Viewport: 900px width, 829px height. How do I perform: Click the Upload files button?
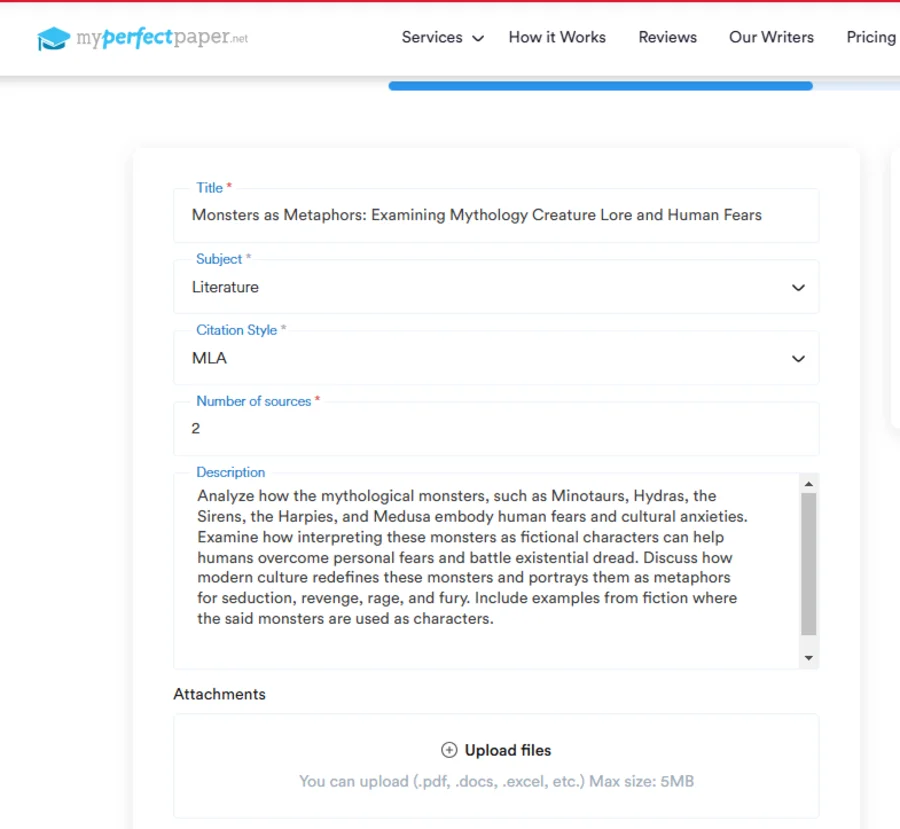496,750
